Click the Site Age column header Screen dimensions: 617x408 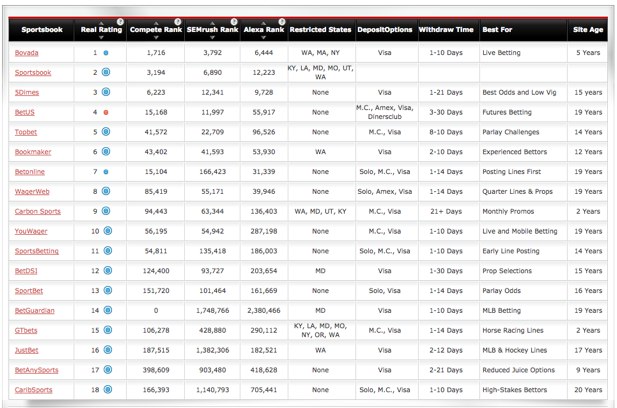coord(588,30)
